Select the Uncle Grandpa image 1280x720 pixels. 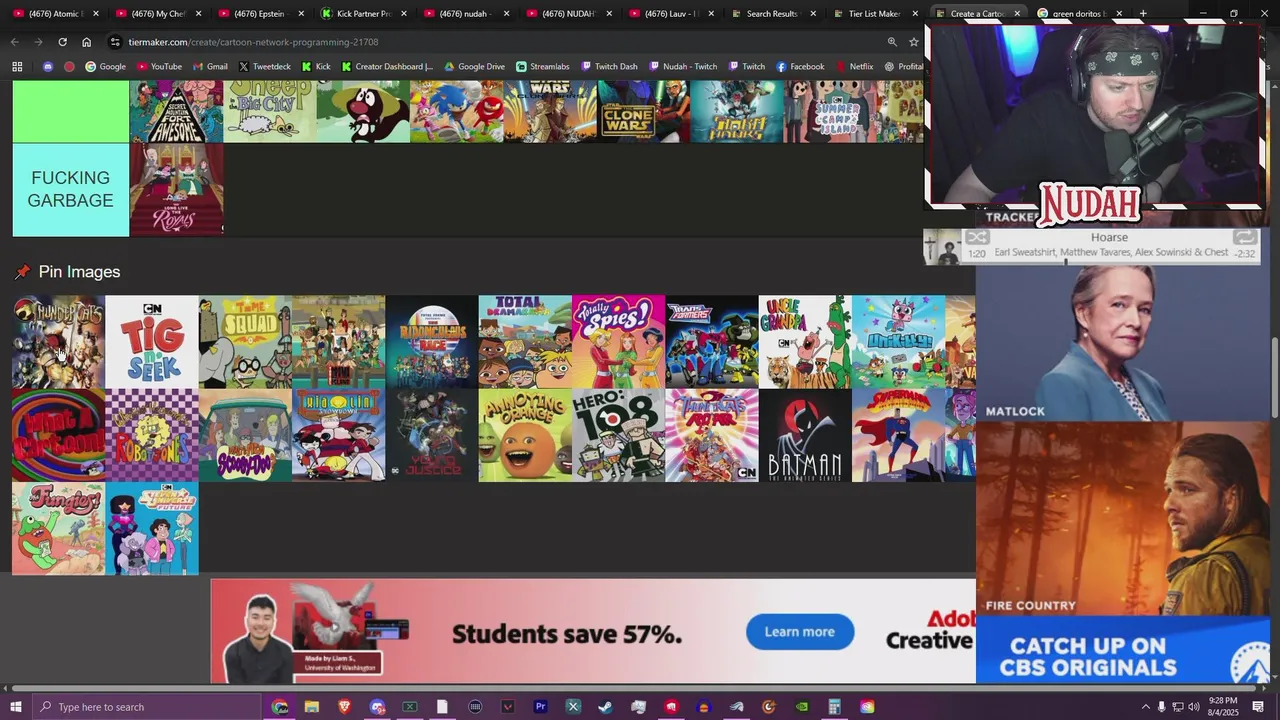pyautogui.click(x=805, y=341)
